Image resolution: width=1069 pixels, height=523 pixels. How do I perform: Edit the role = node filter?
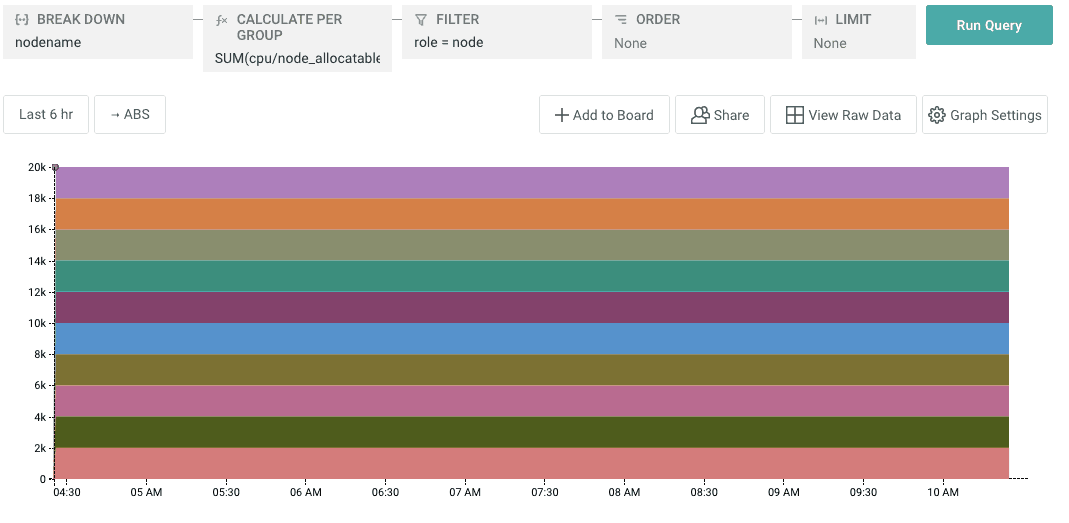coord(448,43)
